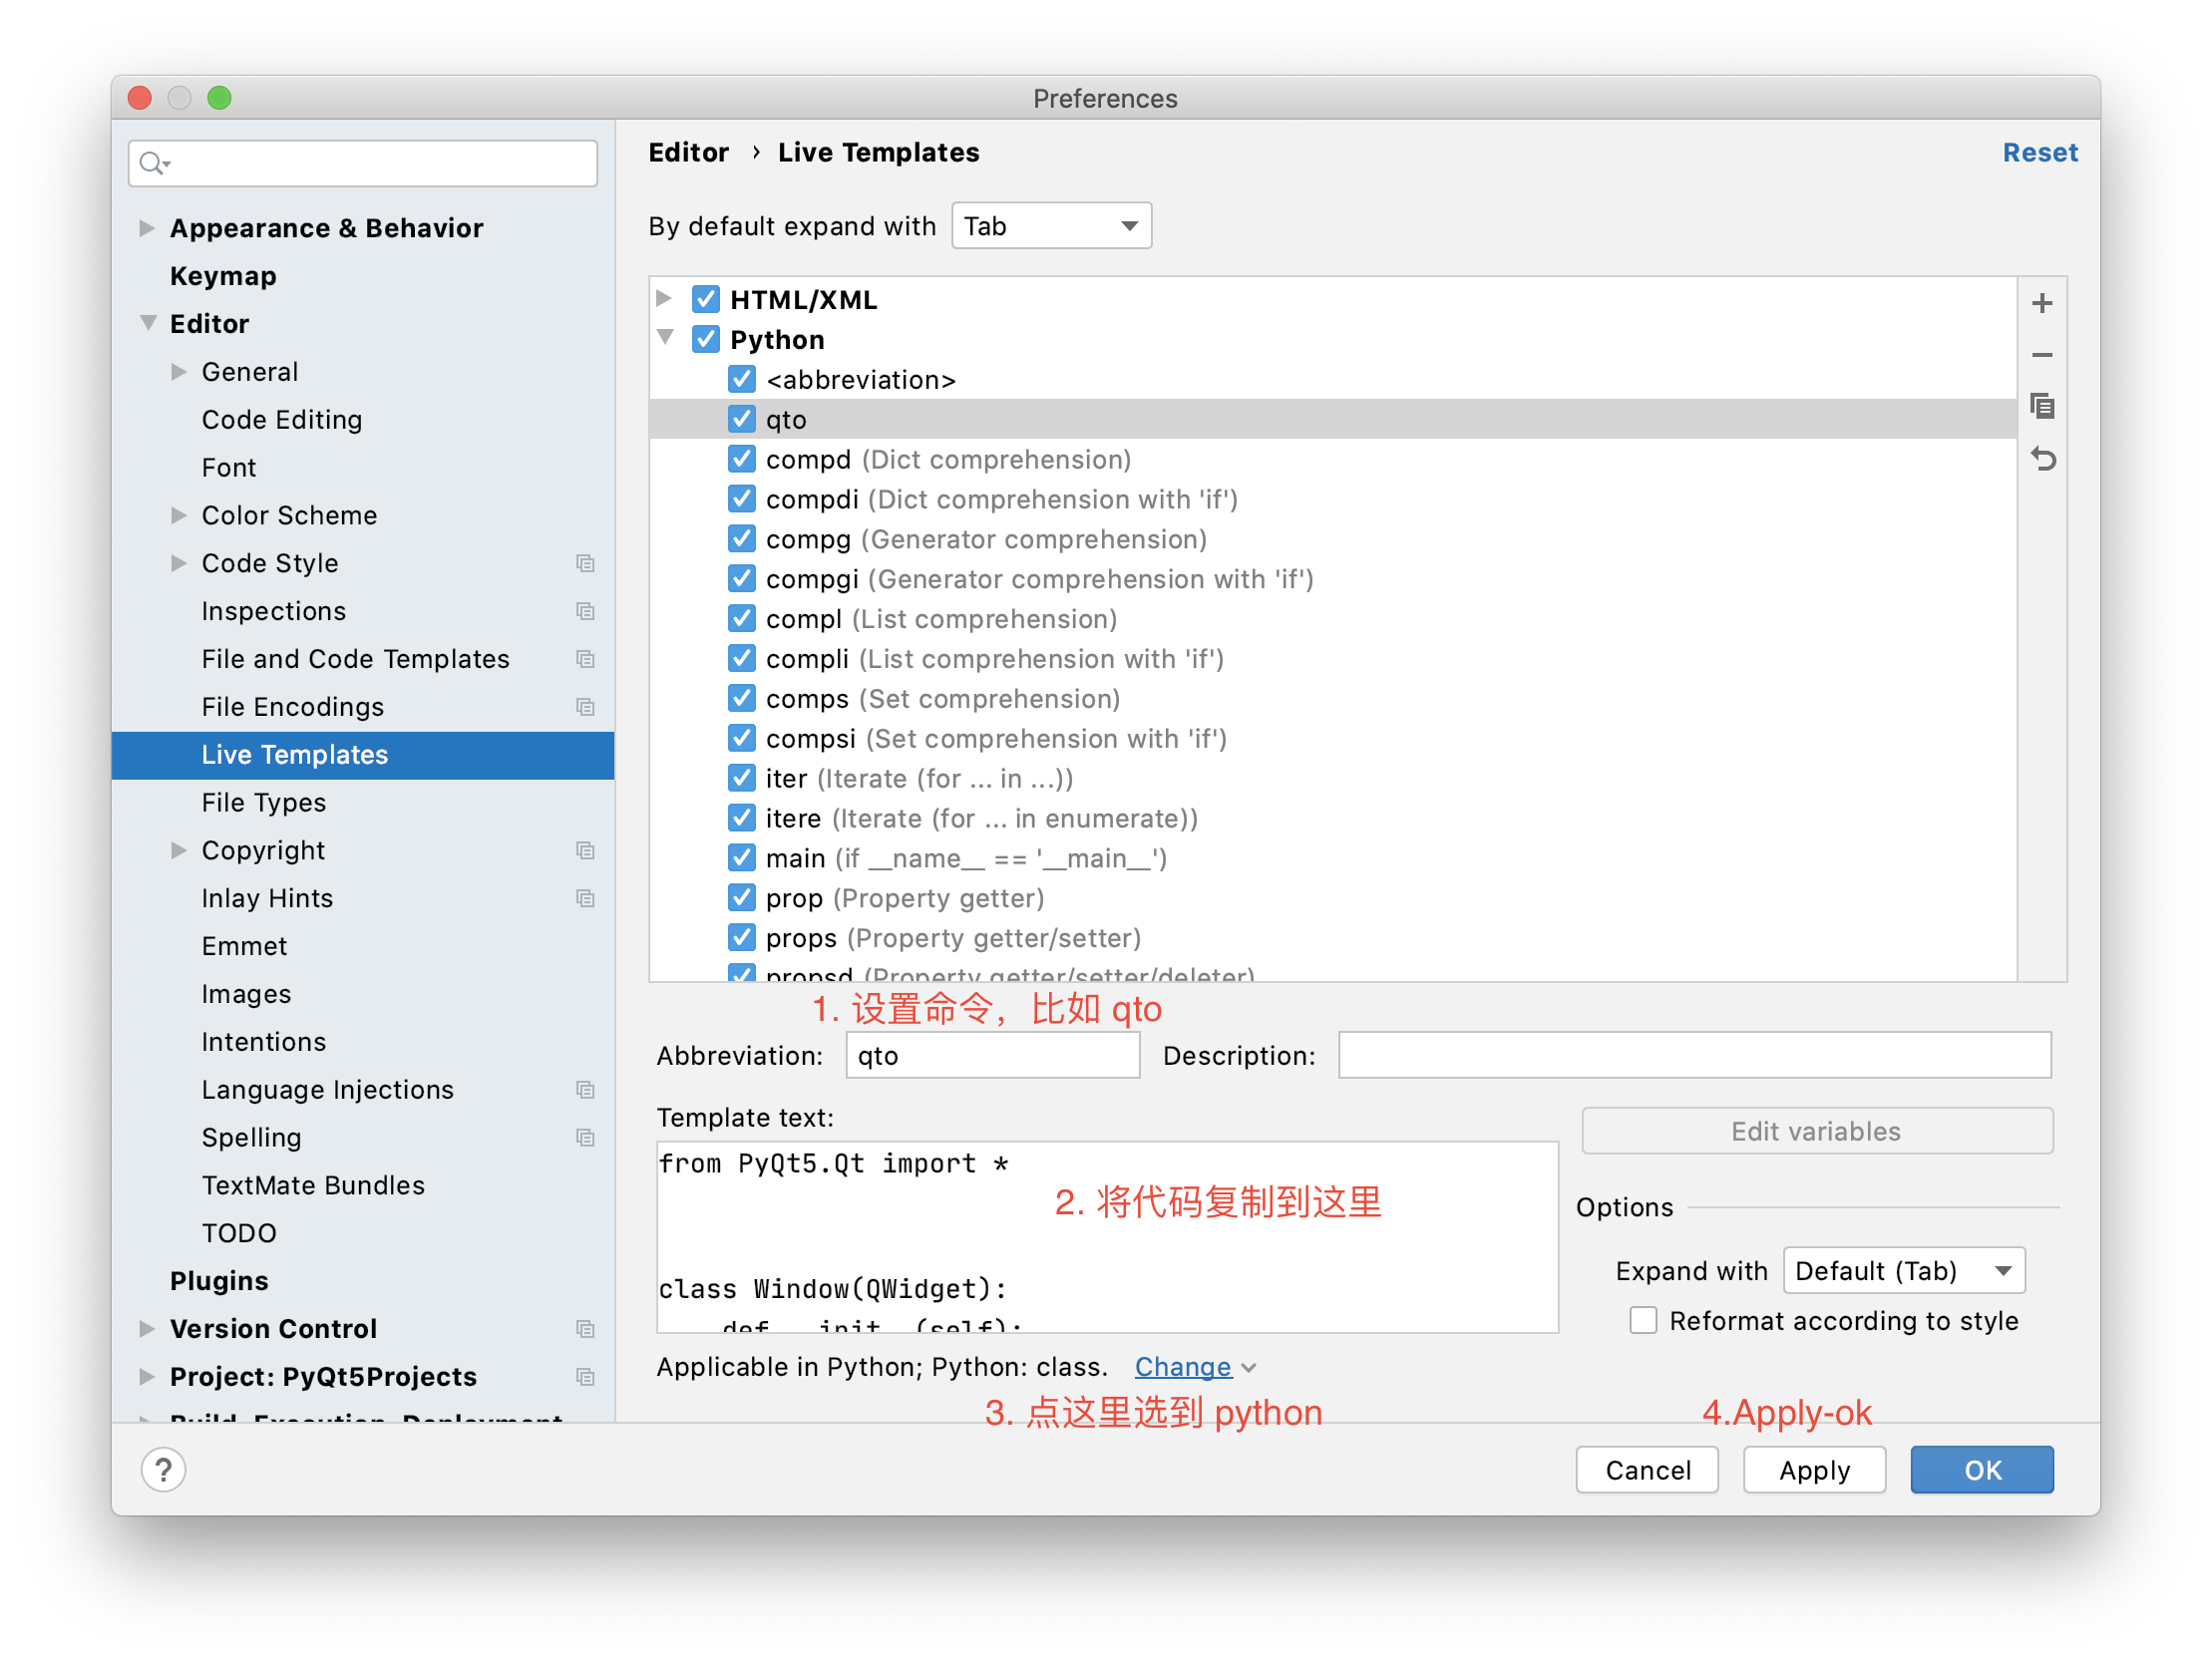The image size is (2212, 1663).
Task: Select the compli (List comprehension with 'if') row
Action: click(1332, 659)
